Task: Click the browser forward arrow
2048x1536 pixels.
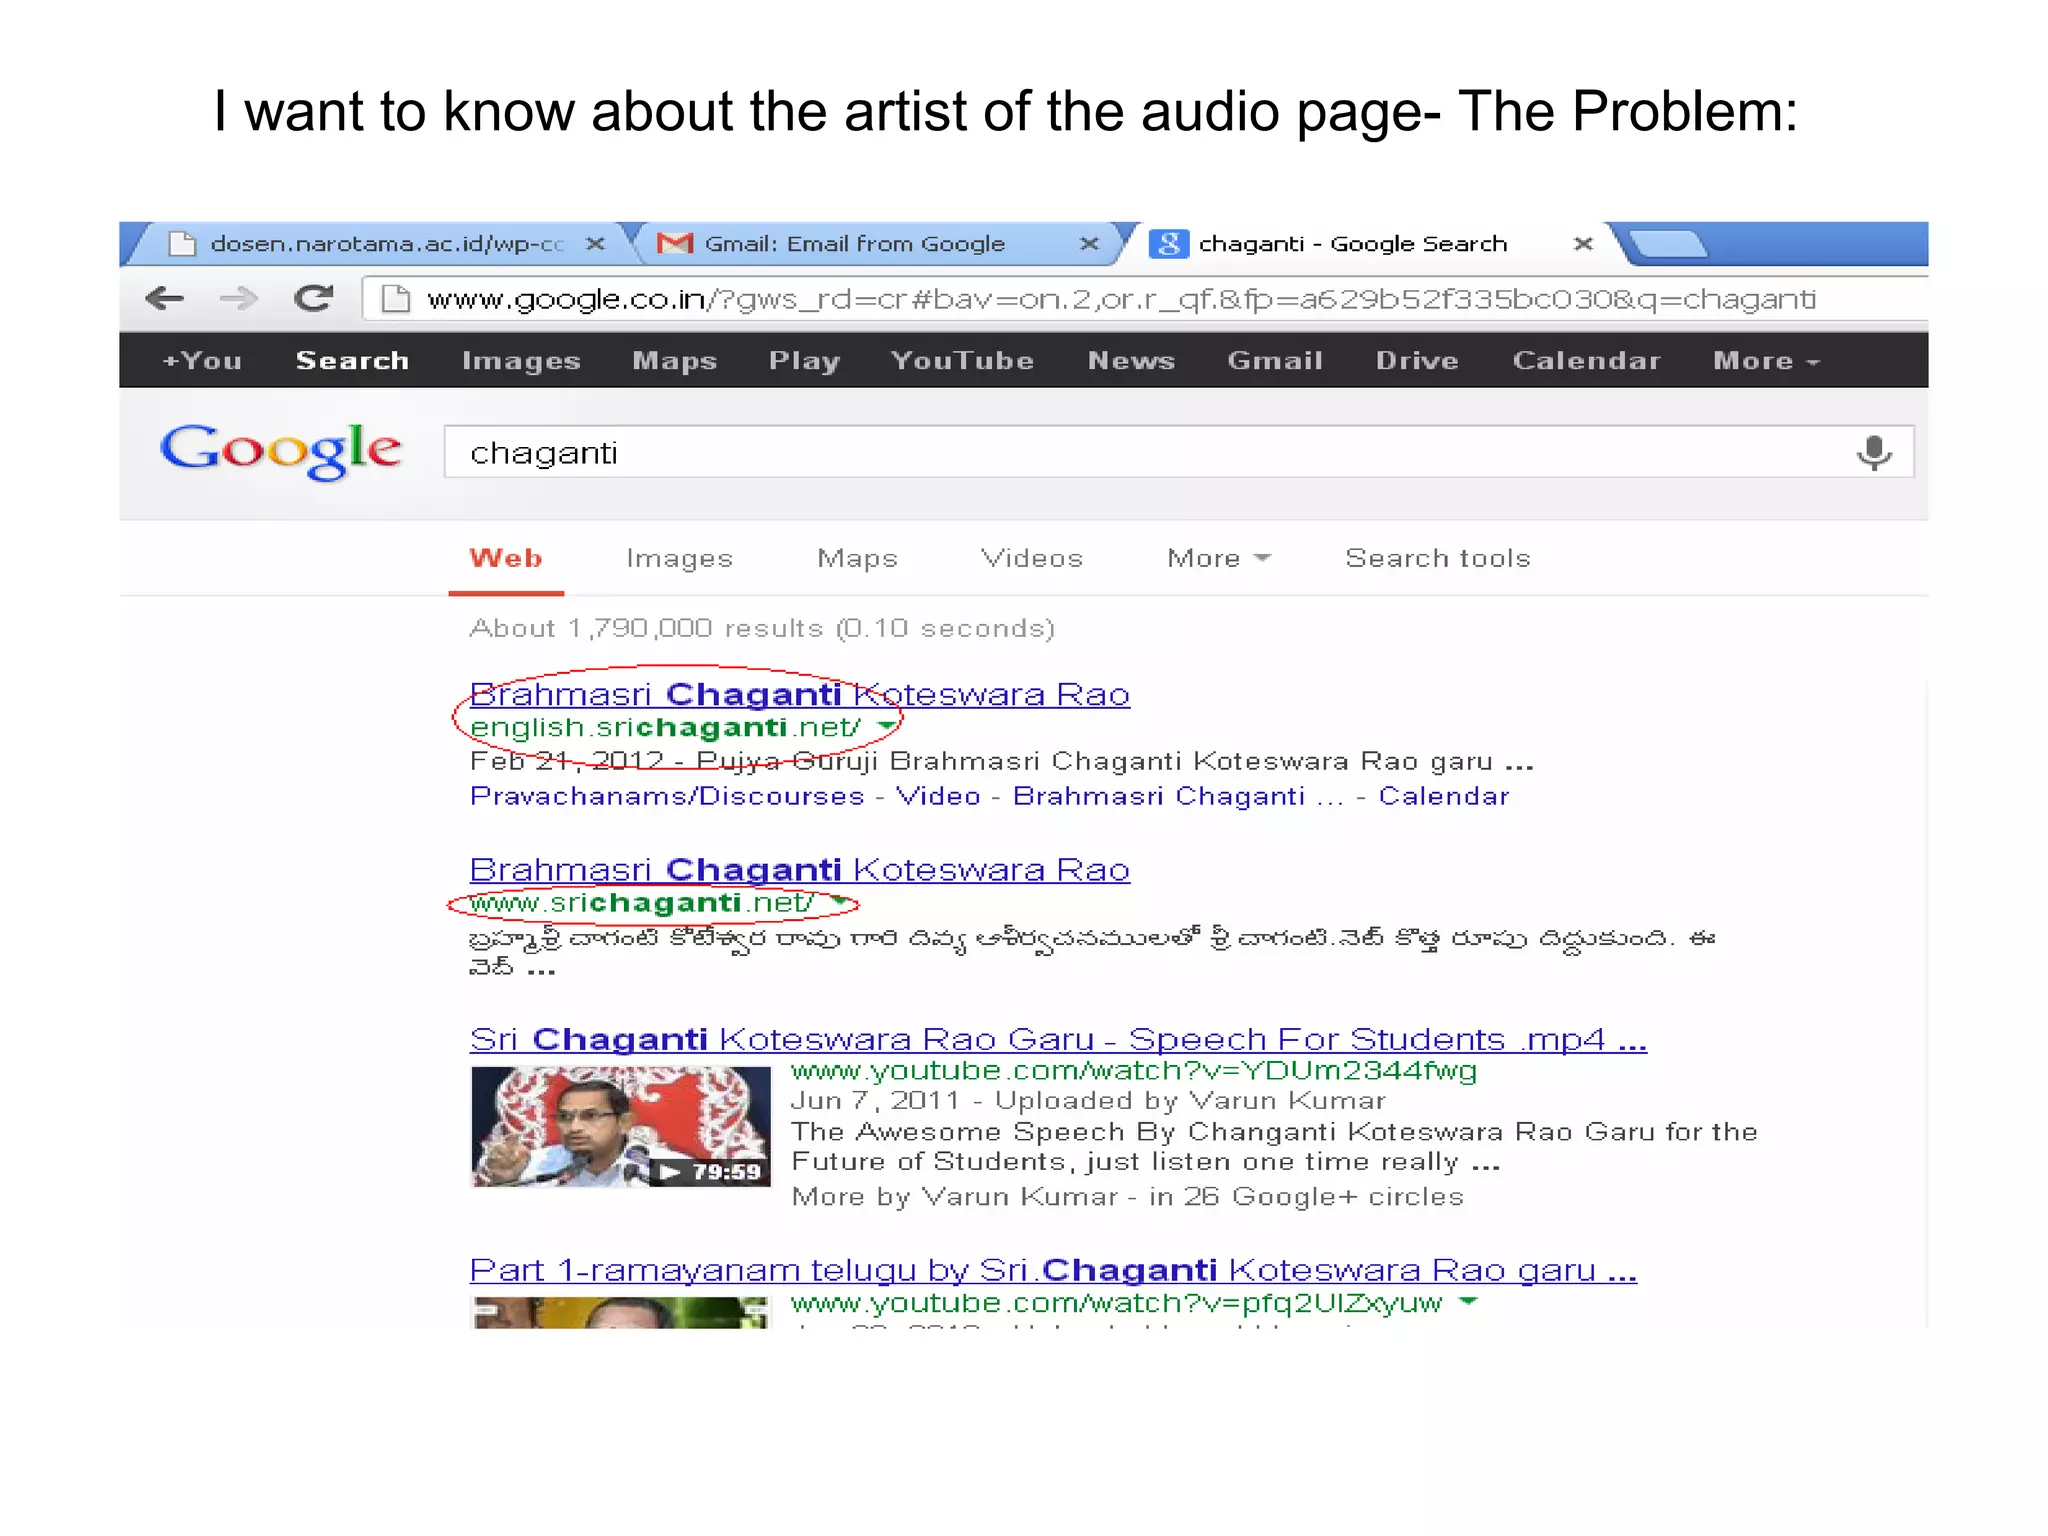Action: 238,298
